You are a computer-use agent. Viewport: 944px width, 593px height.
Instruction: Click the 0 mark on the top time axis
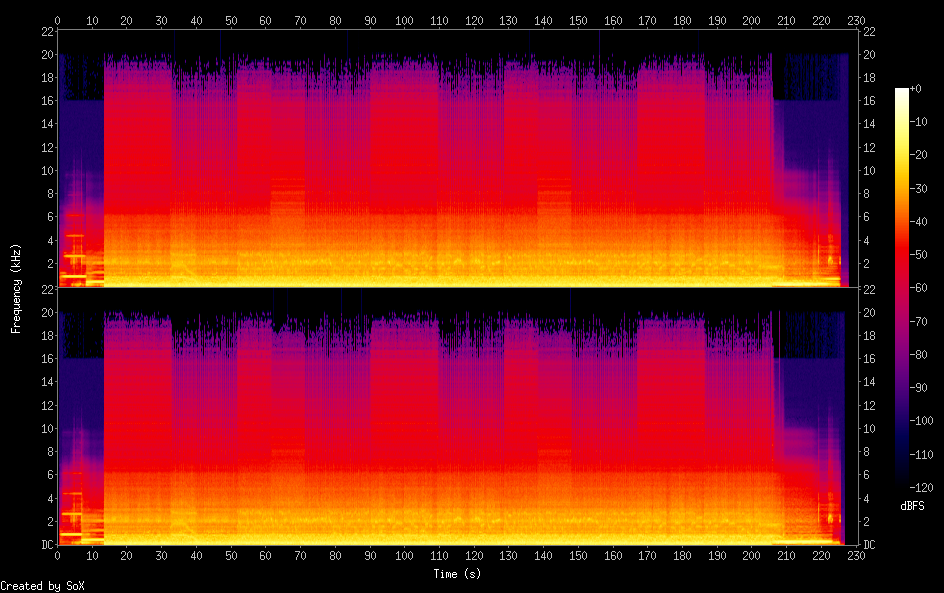coord(58,20)
